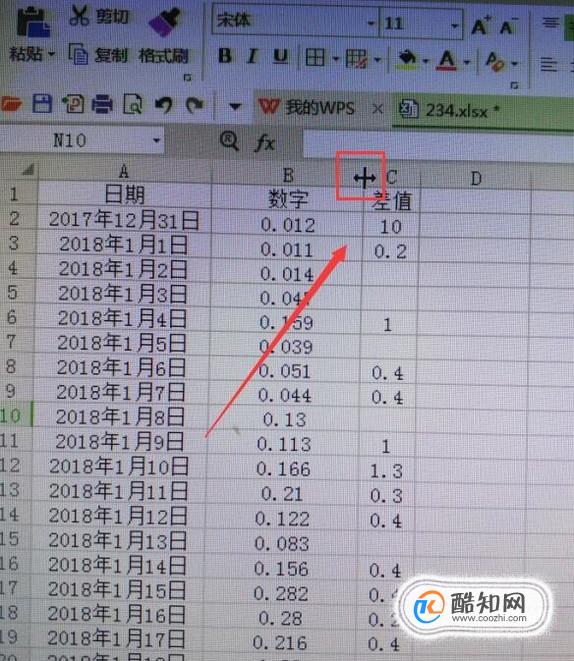Switch to the 234.xlsx document tab
Image resolution: width=574 pixels, height=661 pixels.
coord(450,110)
